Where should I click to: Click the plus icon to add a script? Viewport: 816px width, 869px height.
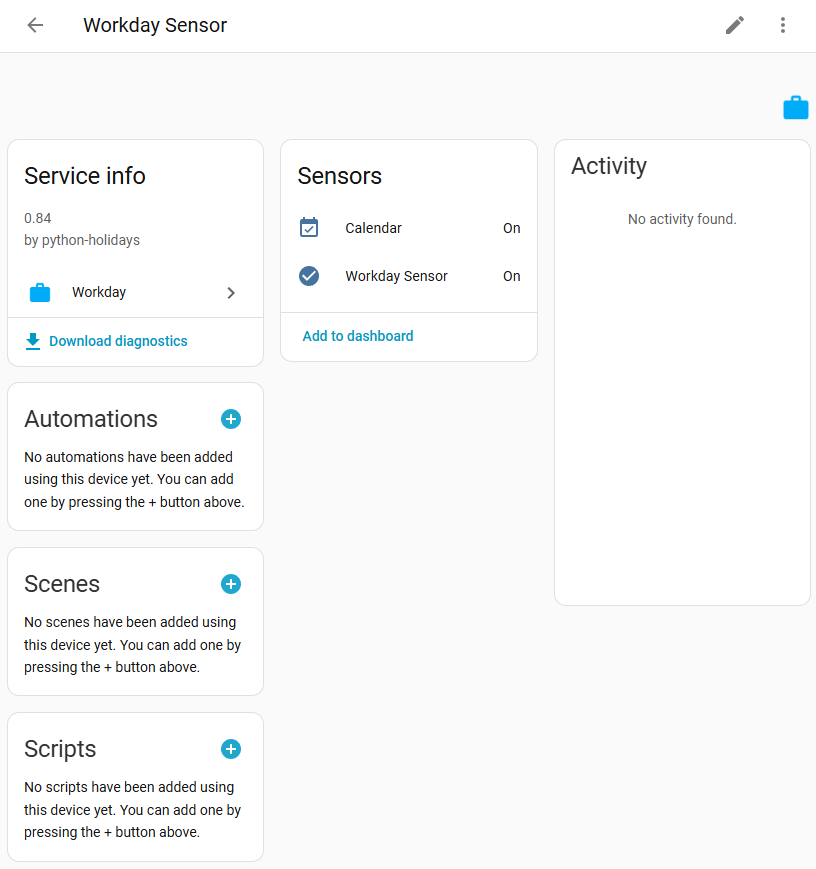tap(231, 748)
